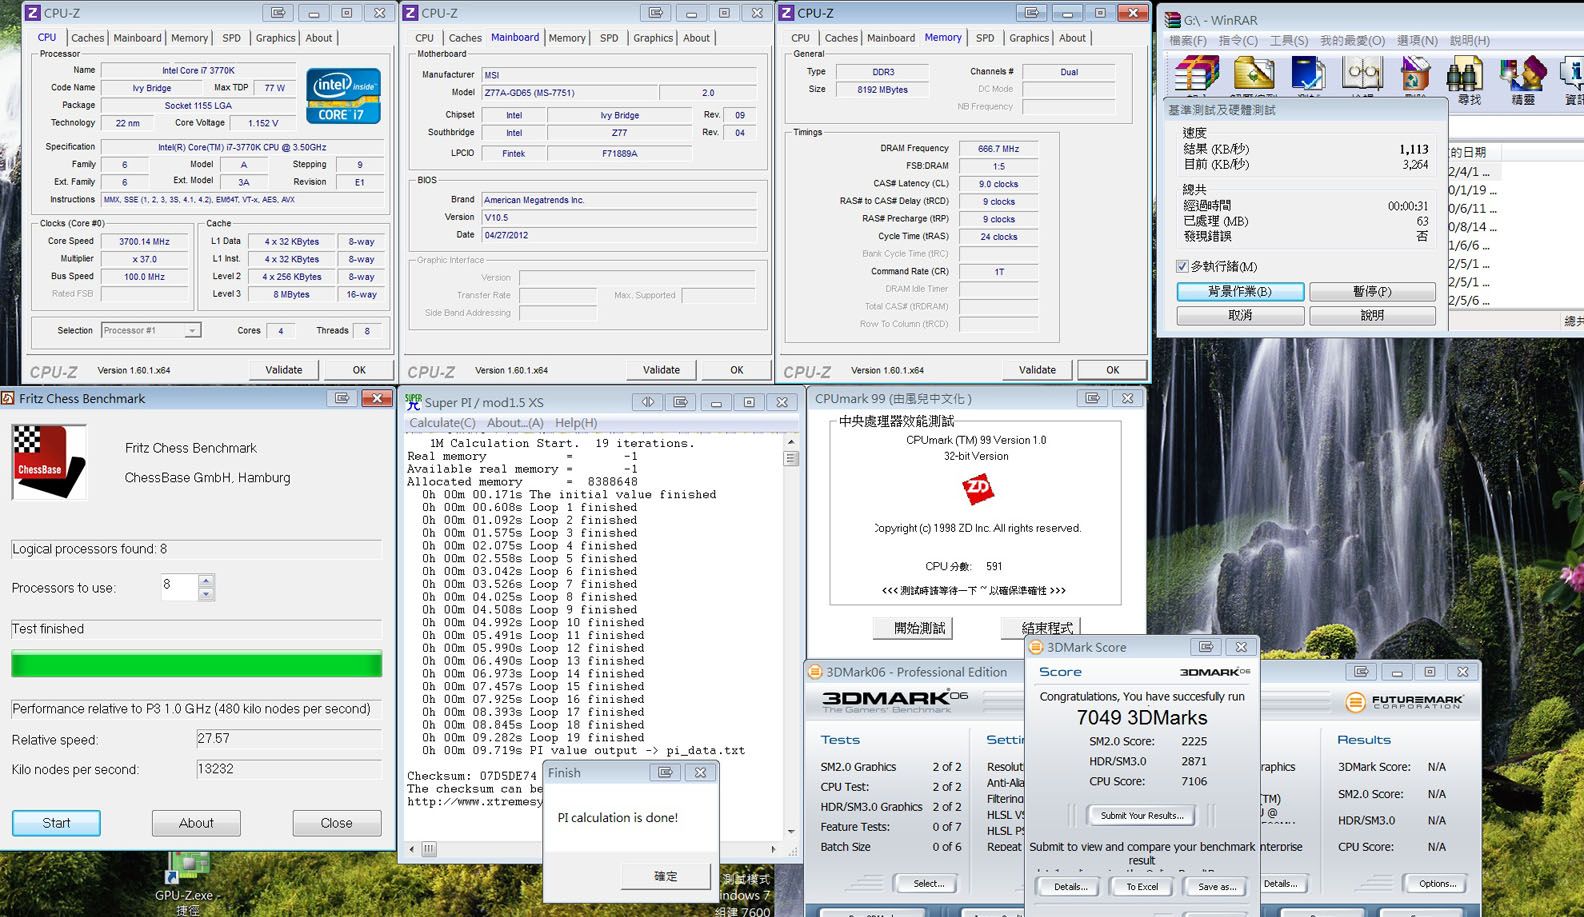Click the extra title-bar button in CPUmark 99

(x=1093, y=398)
